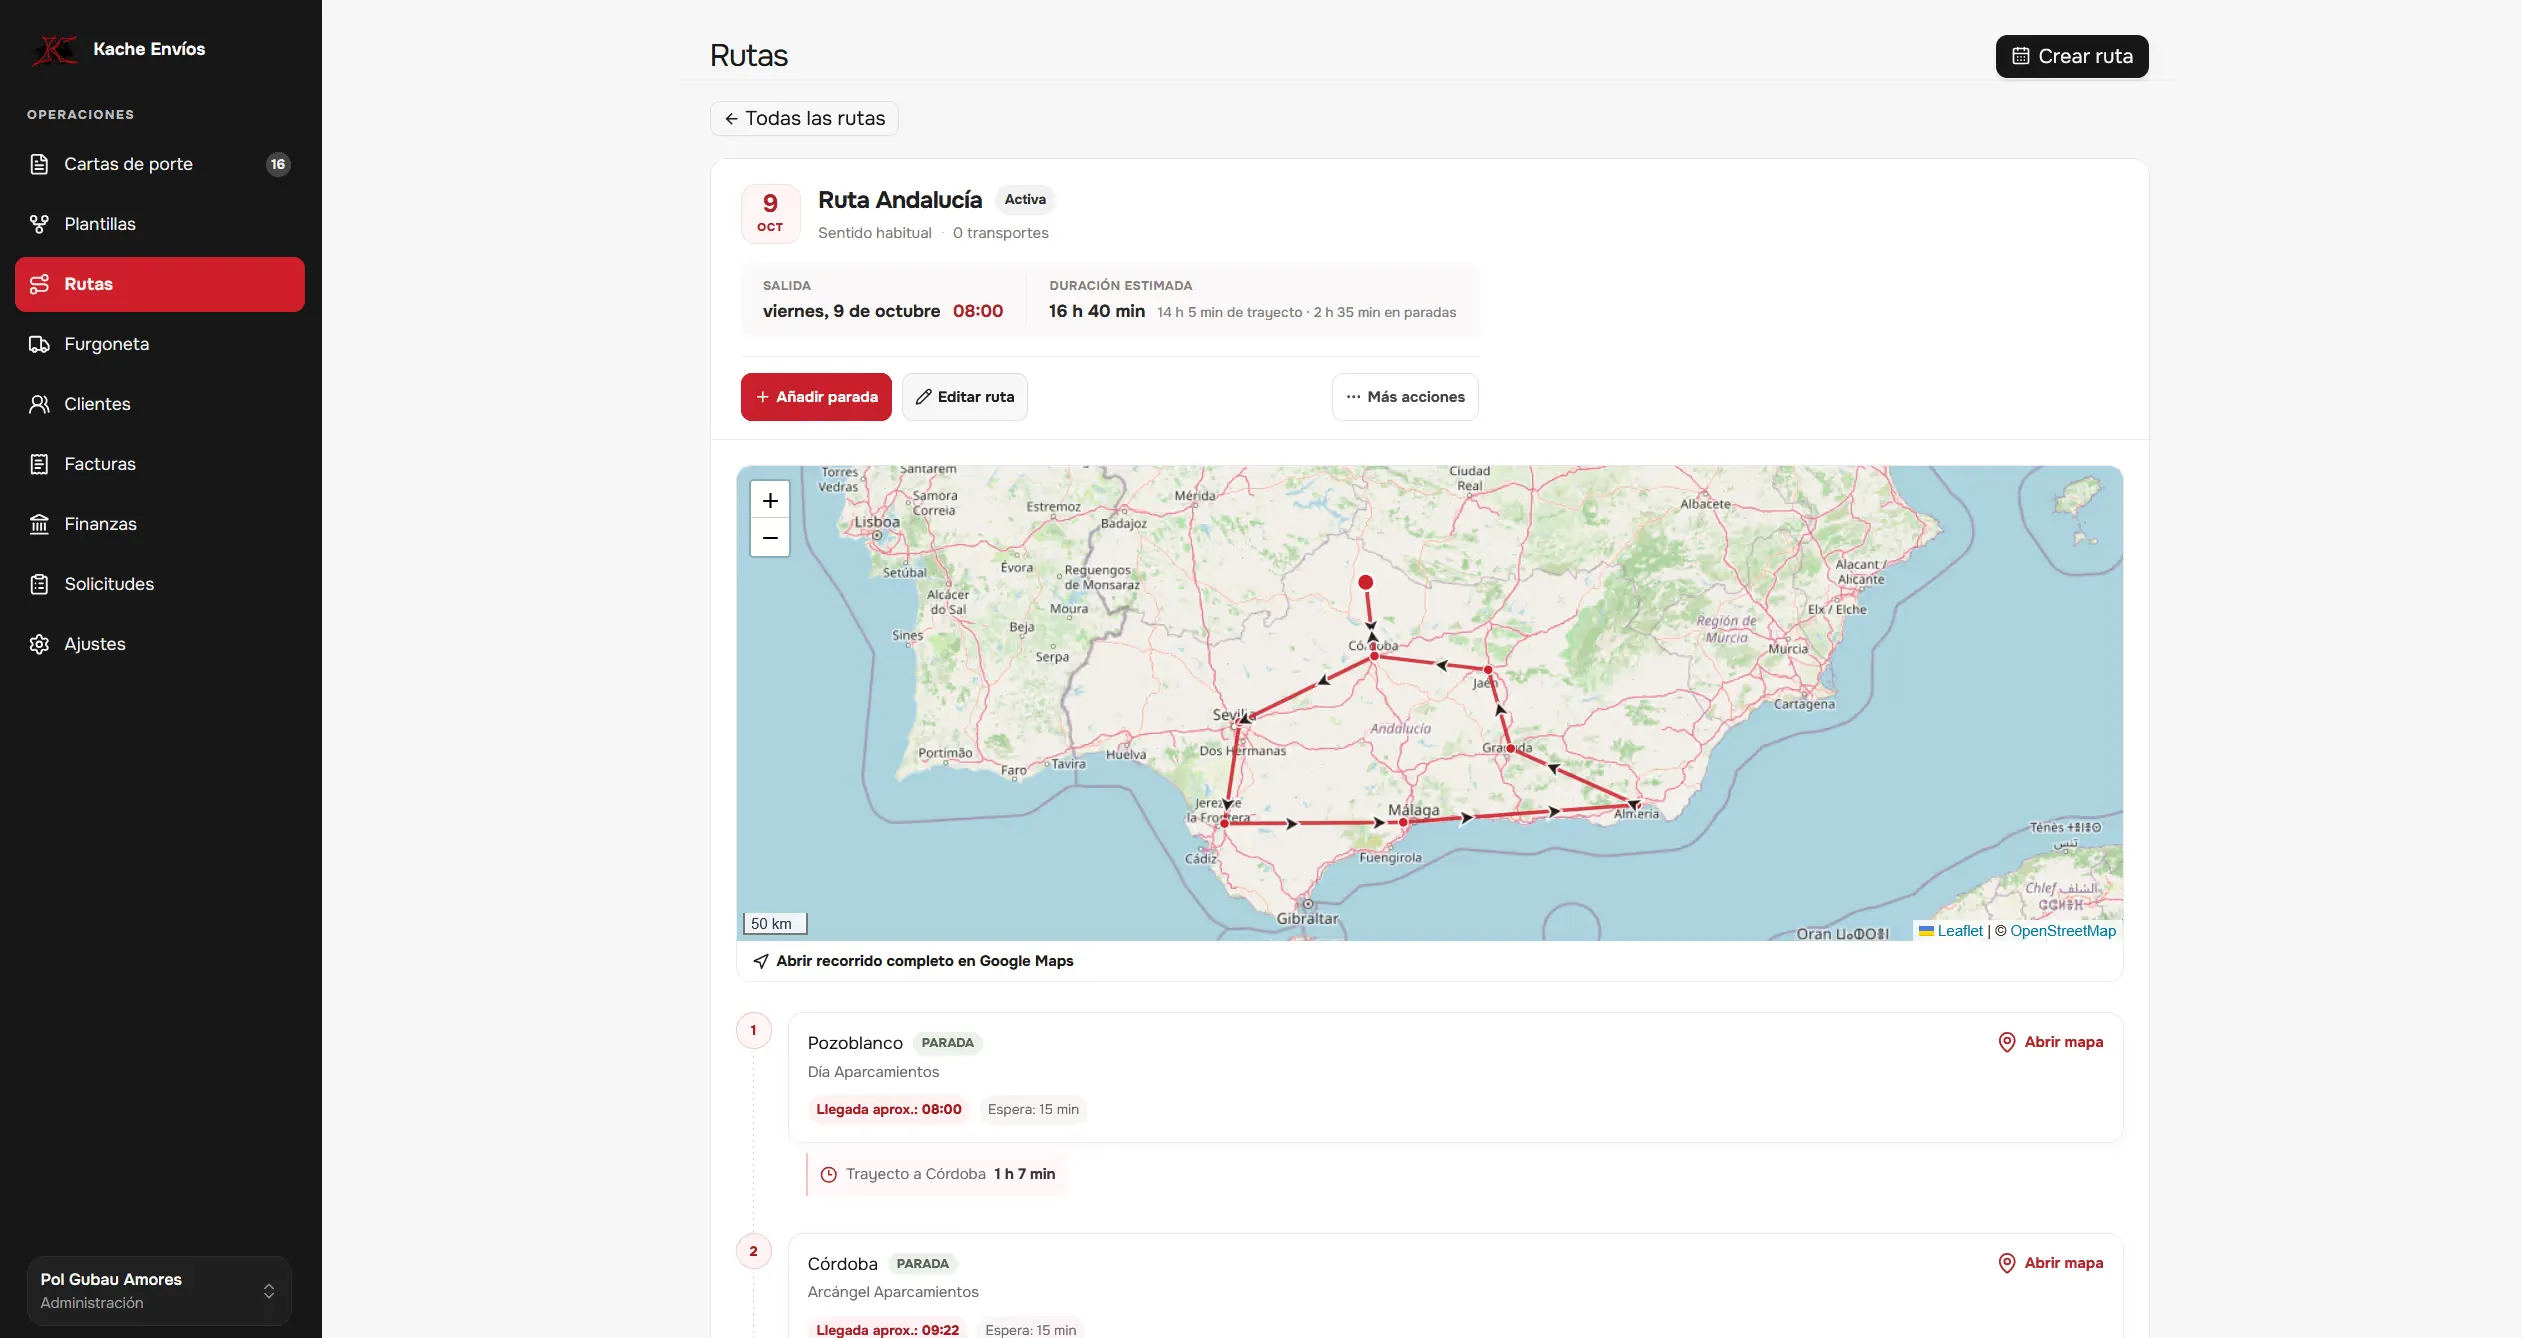Navigate to Solicitudes in sidebar
Image resolution: width=2522 pixels, height=1338 pixels.
tap(160, 584)
